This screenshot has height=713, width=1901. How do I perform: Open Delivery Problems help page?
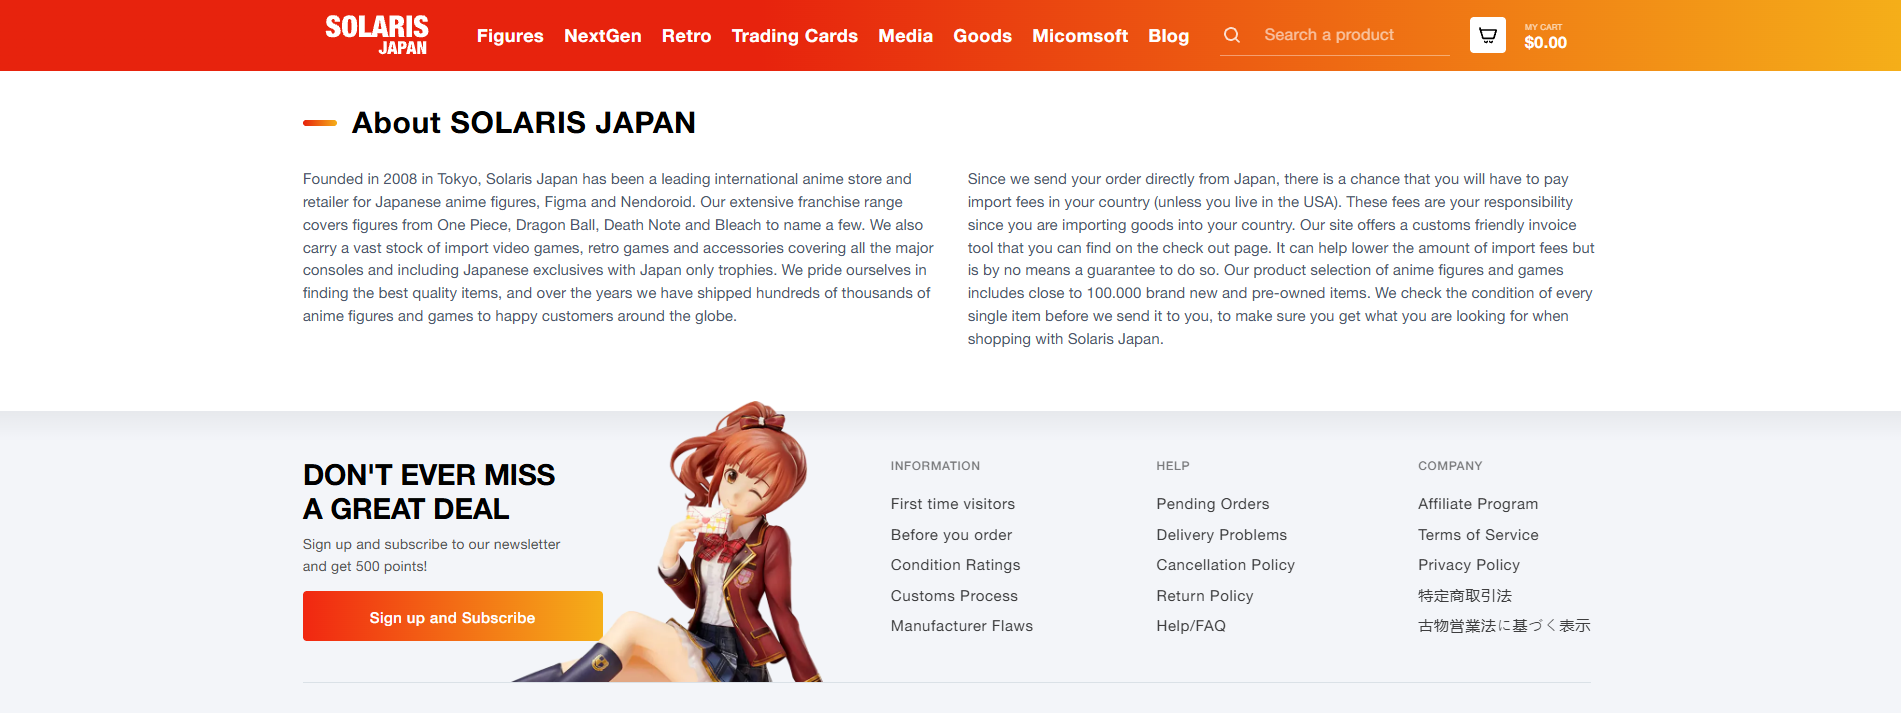tap(1222, 535)
